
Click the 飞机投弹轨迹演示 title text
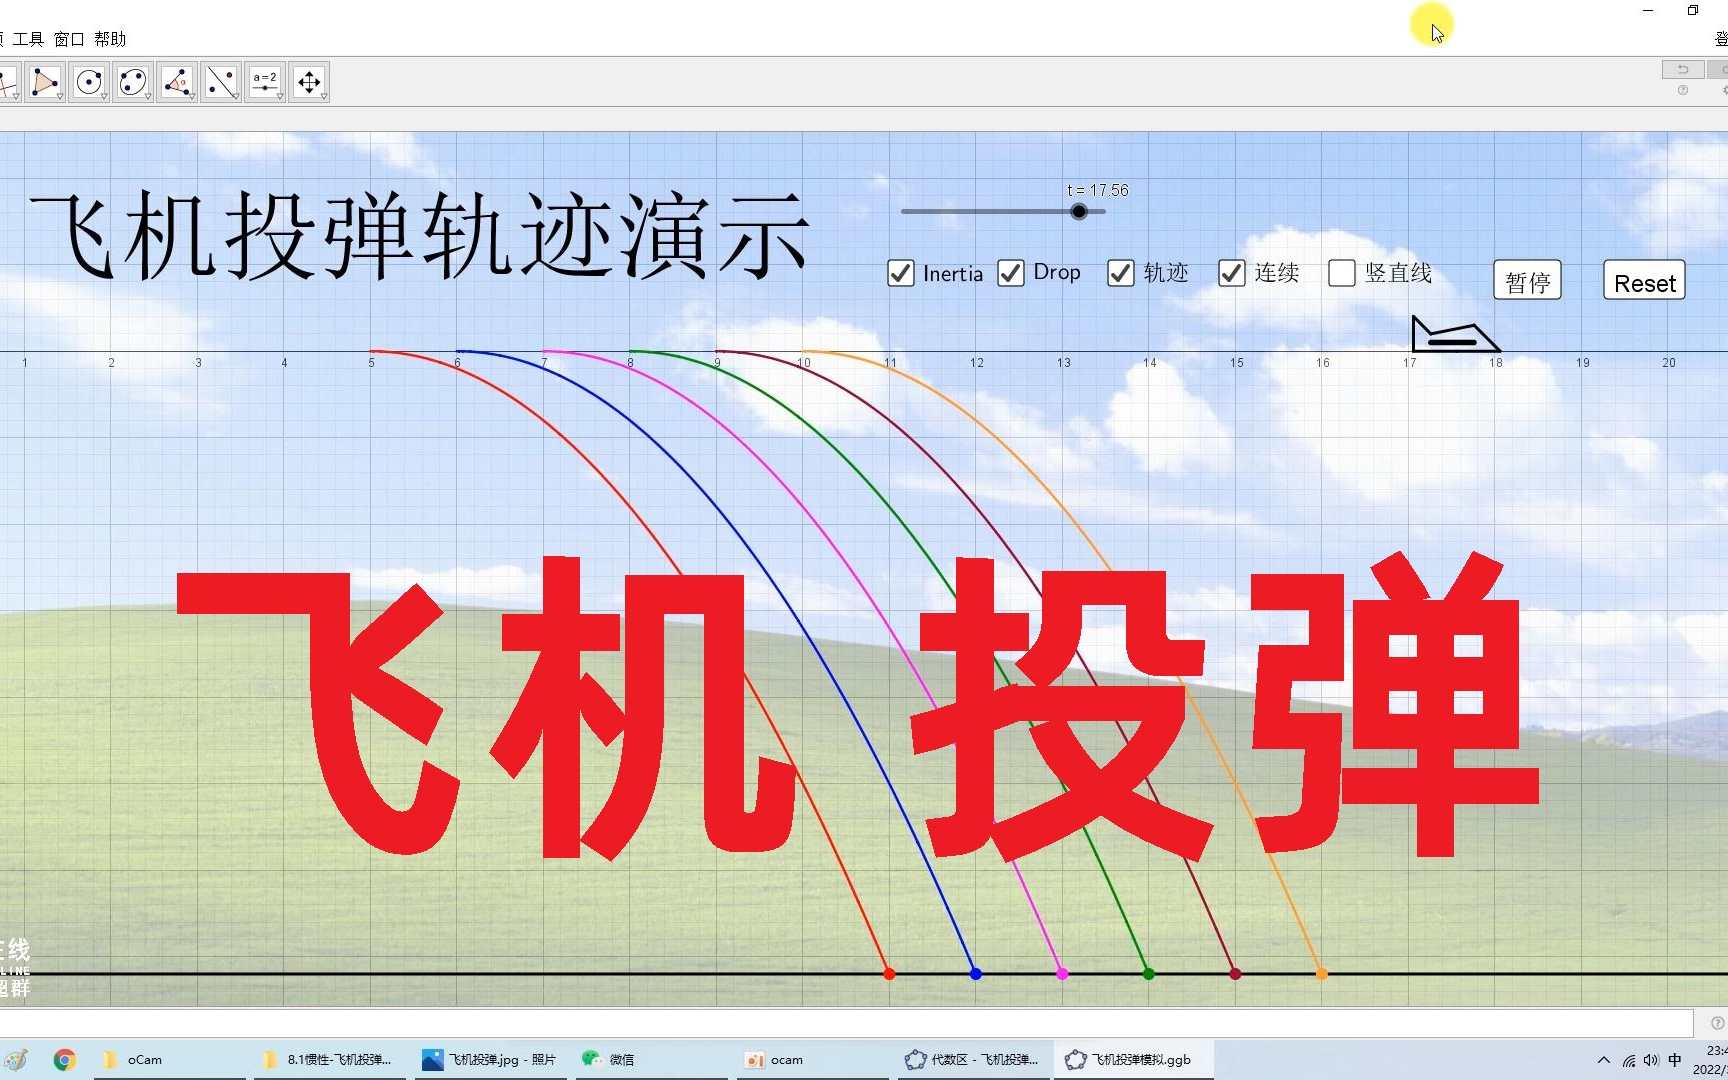coord(420,236)
